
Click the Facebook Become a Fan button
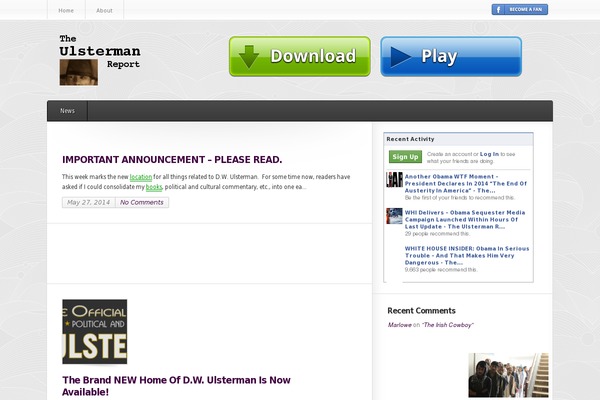pos(520,9)
